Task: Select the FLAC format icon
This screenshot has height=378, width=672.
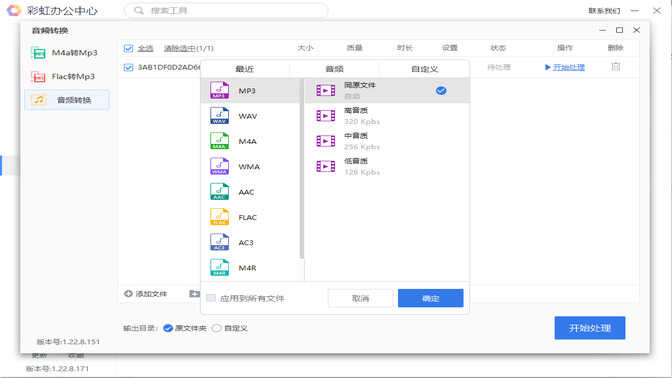Action: point(219,217)
